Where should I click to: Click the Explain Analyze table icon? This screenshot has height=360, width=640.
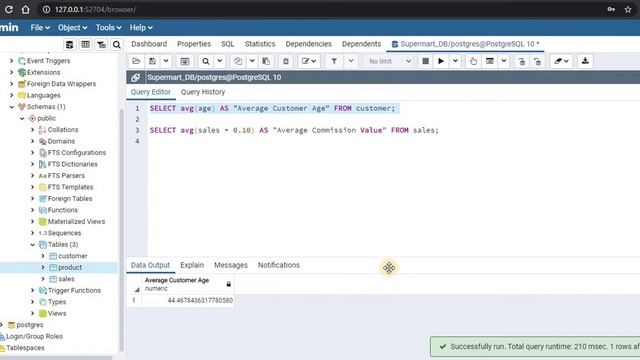pos(490,61)
